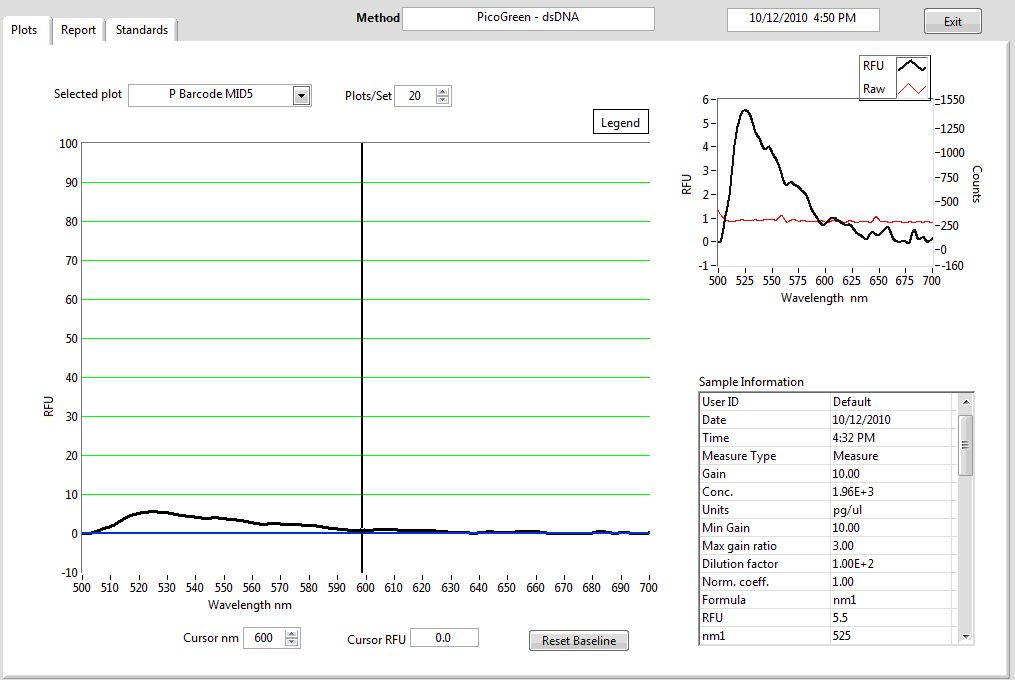Click the Plots/Set number field
Viewport: 1015px width, 680px height.
click(x=415, y=96)
